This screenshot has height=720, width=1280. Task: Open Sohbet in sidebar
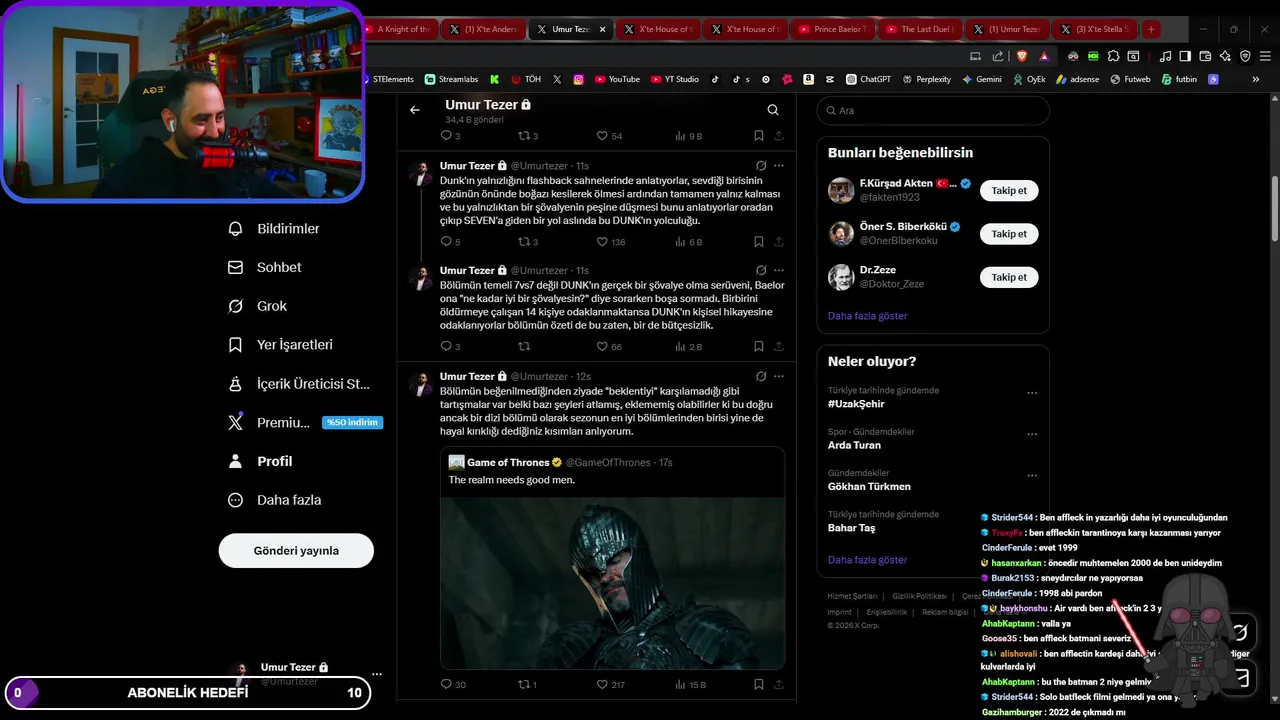click(265, 267)
